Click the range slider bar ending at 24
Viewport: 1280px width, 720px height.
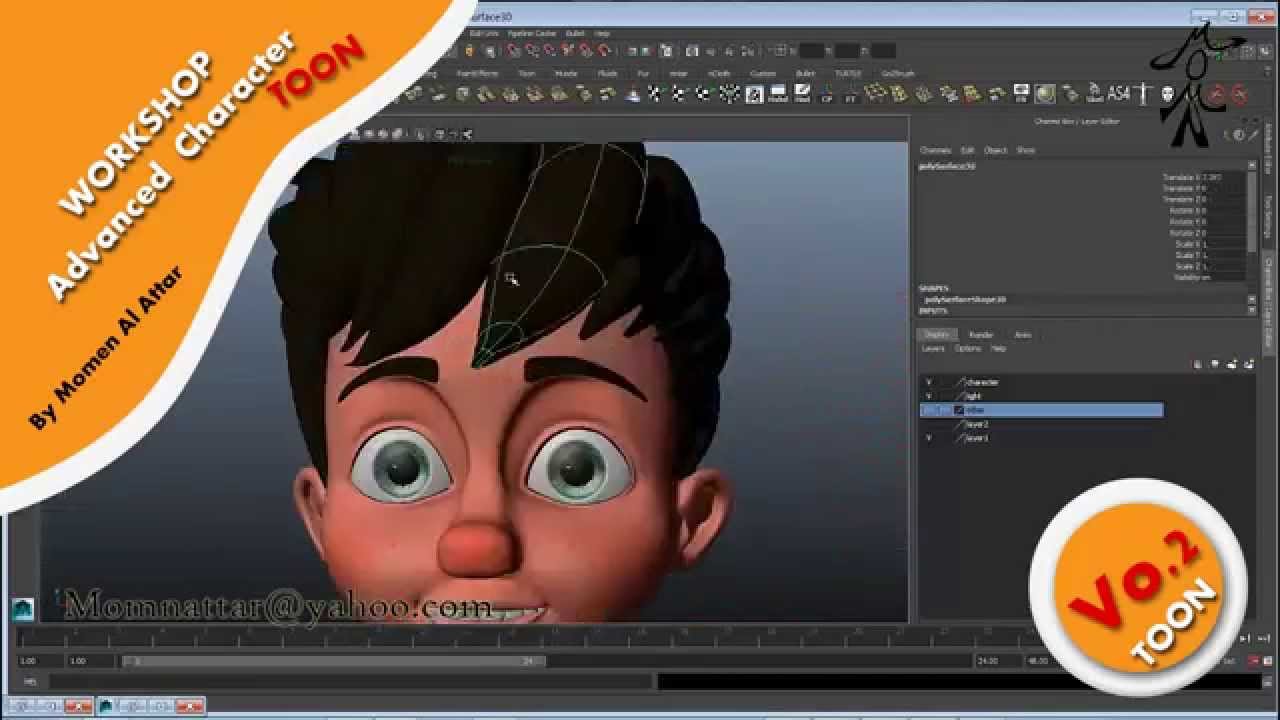click(334, 661)
